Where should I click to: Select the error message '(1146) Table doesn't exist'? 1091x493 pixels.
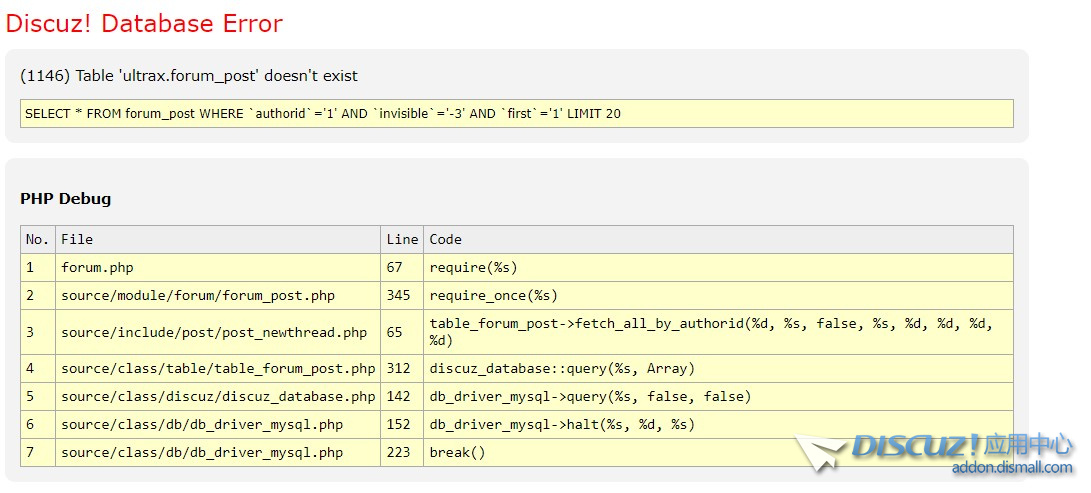tap(189, 76)
